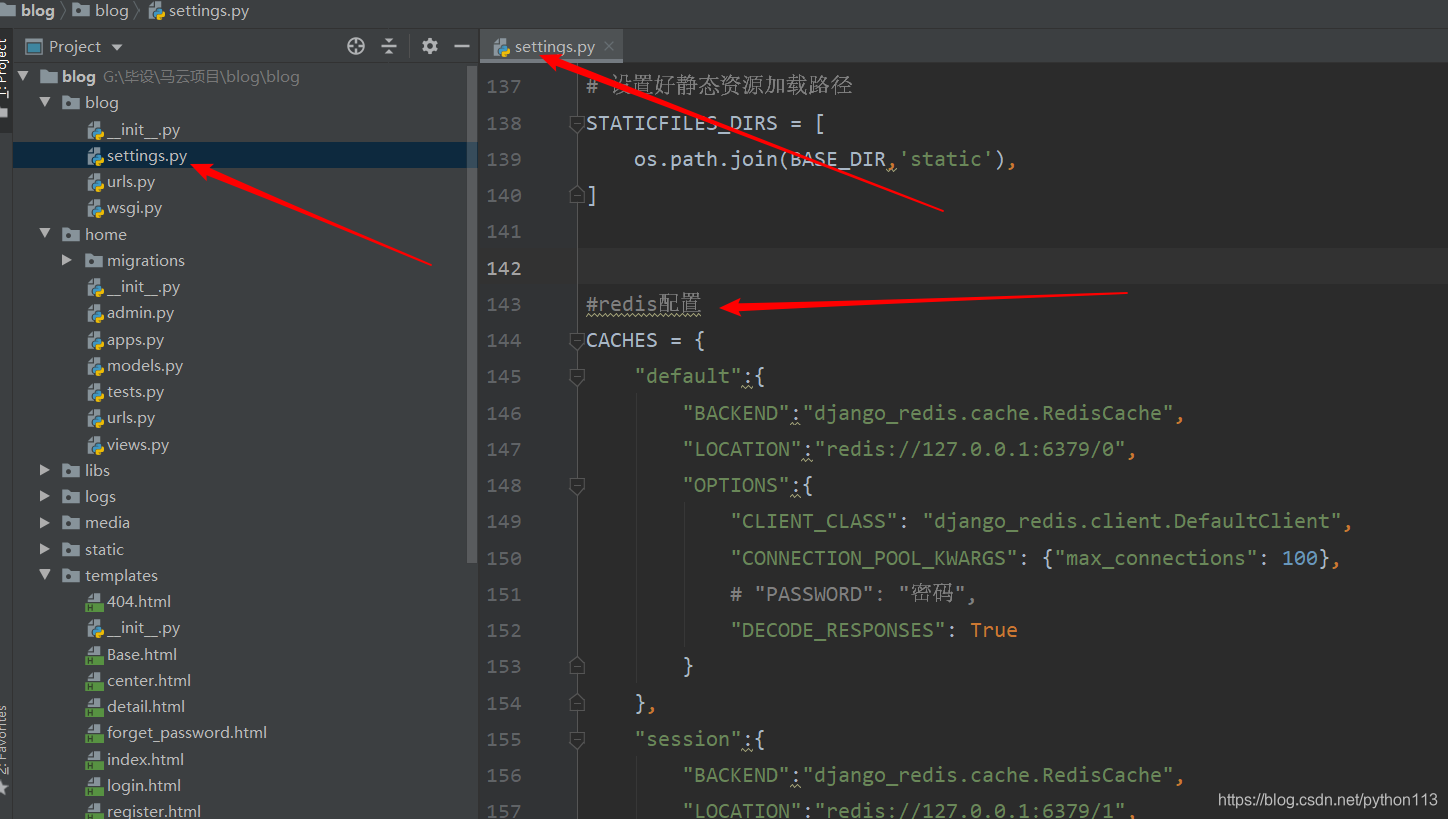The height and width of the screenshot is (819, 1448).
Task: Collapse the root blog project folder
Action: [x=23, y=76]
